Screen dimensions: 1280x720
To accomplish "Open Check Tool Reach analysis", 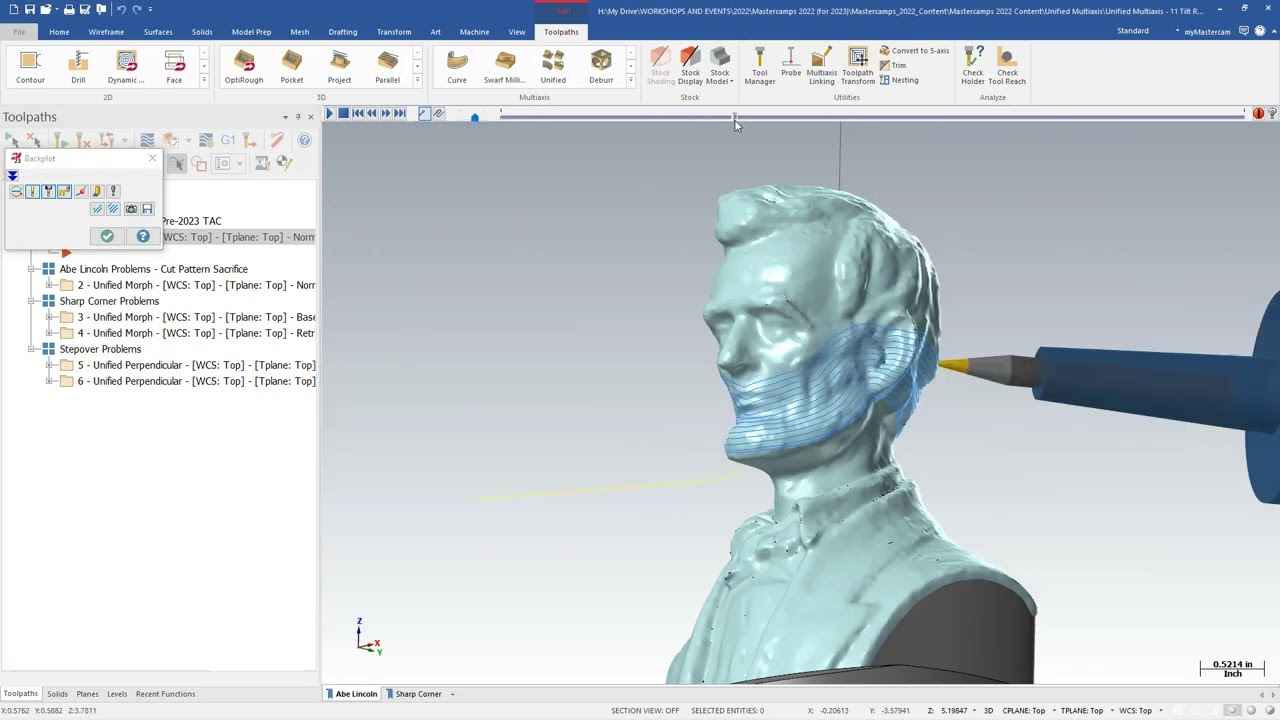I will pyautogui.click(x=1007, y=66).
